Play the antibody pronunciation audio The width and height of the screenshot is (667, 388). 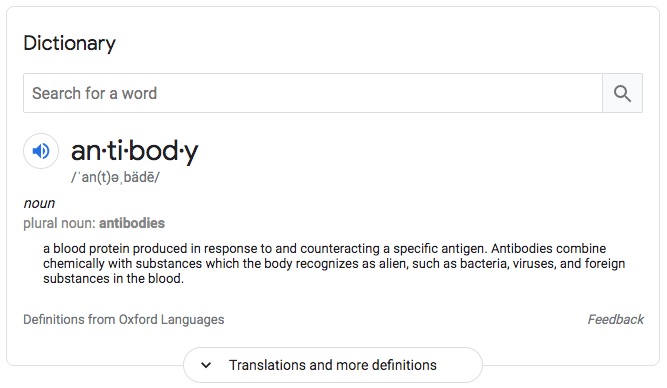click(x=41, y=151)
